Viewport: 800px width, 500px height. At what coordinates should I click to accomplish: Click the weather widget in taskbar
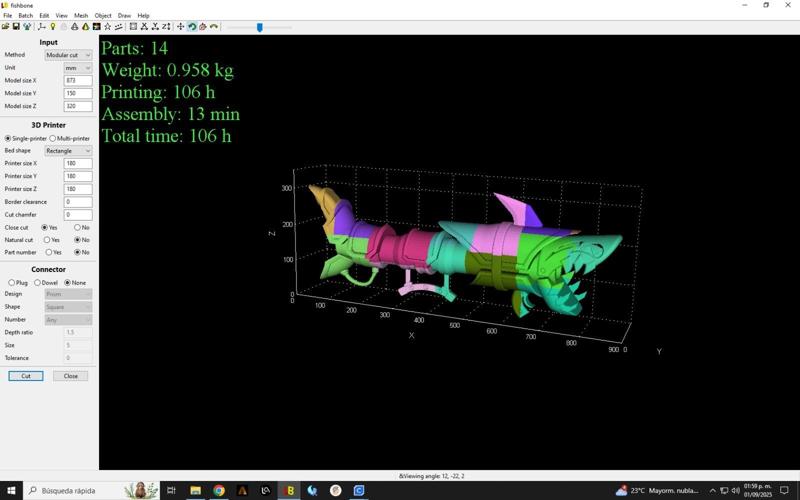(657, 490)
